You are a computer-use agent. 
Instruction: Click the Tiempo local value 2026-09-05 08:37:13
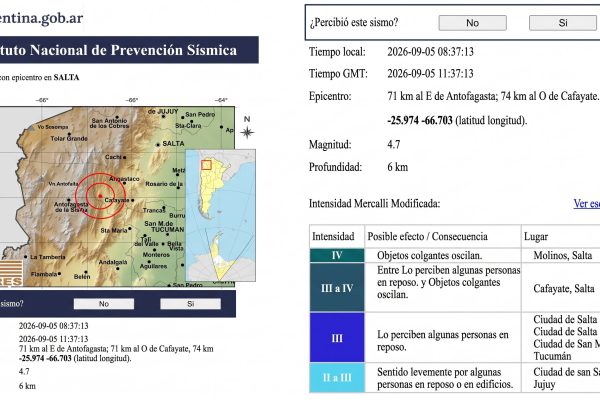(x=430, y=52)
